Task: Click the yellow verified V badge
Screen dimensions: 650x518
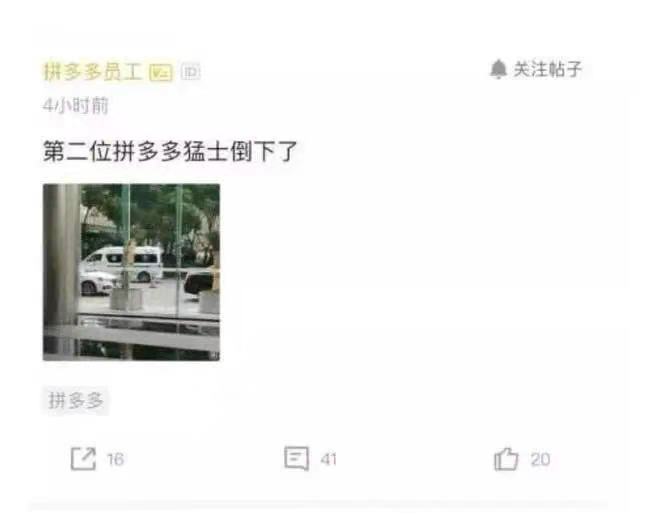Action: tap(160, 73)
